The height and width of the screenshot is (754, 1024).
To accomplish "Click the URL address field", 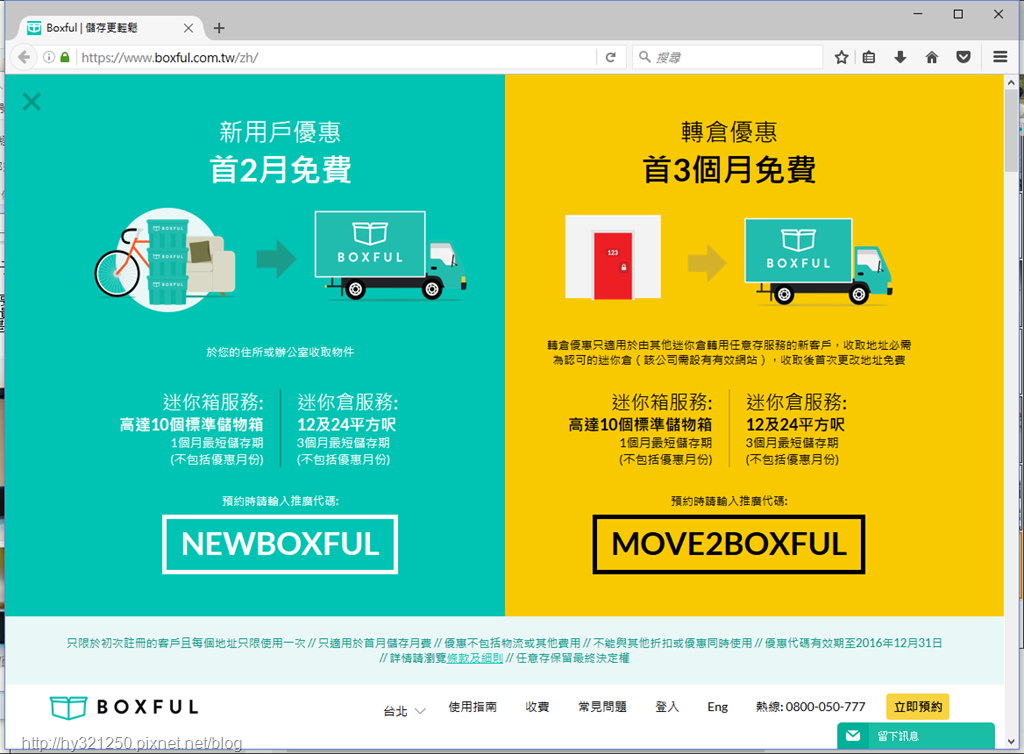I will pos(336,57).
